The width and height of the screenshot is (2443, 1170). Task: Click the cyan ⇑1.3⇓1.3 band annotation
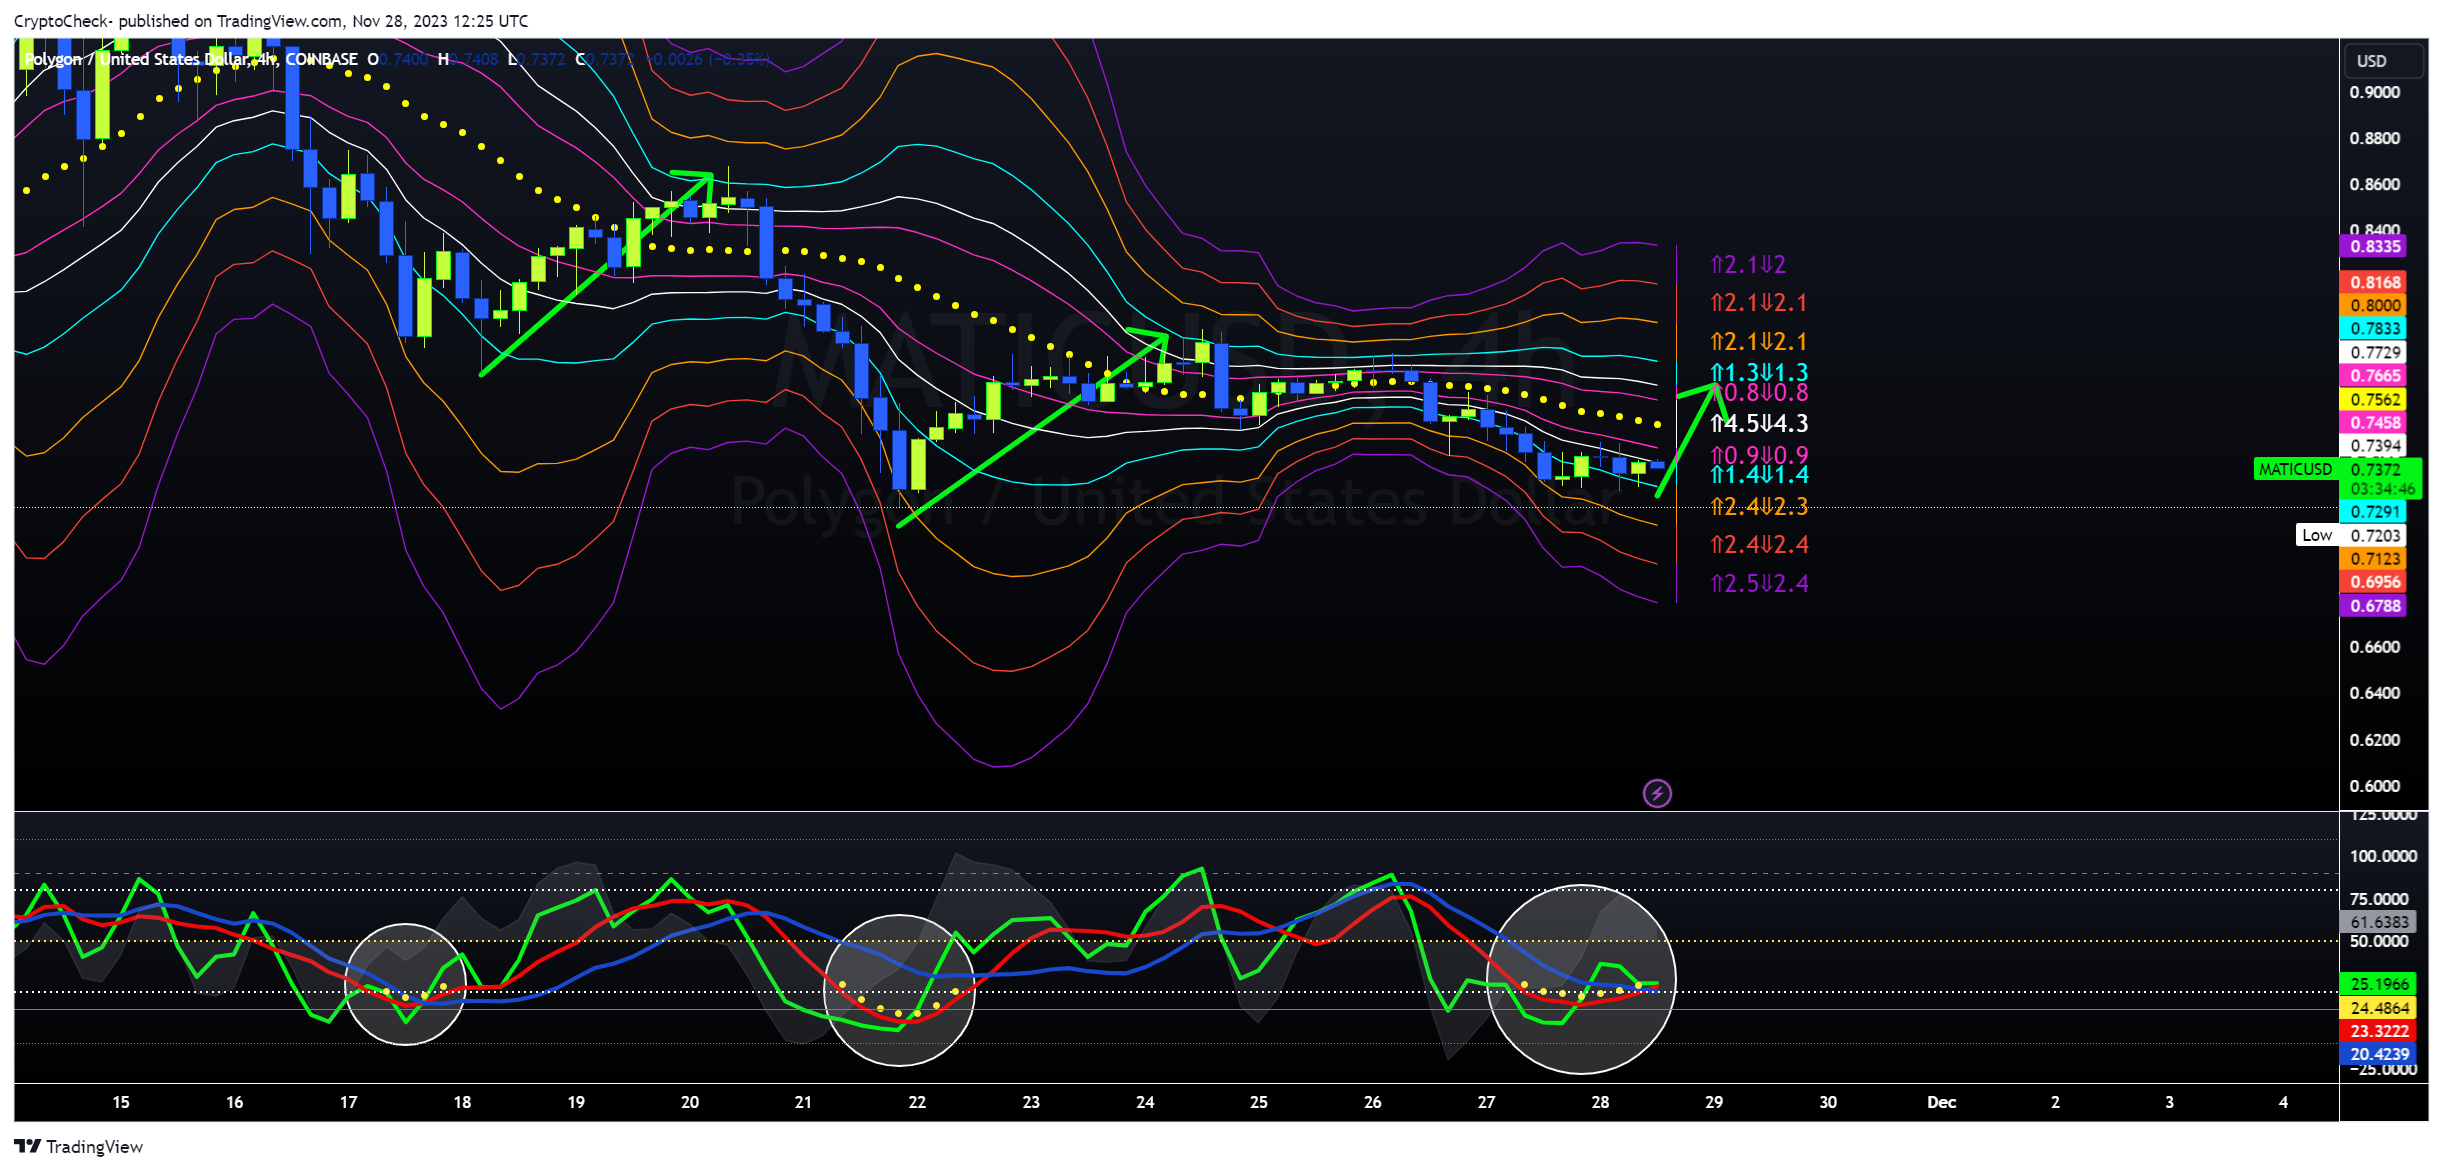[x=1759, y=373]
